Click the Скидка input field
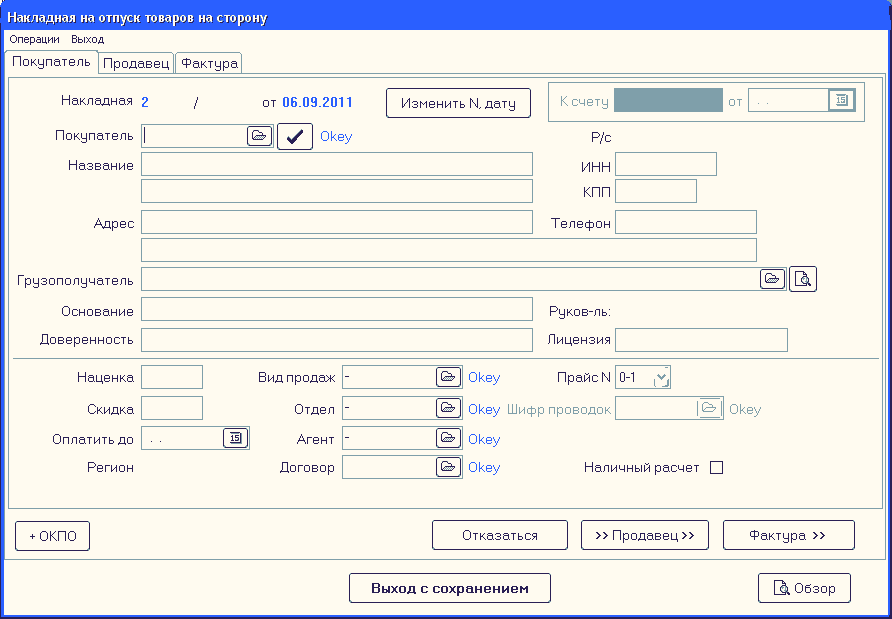The width and height of the screenshot is (892, 619). click(x=172, y=408)
